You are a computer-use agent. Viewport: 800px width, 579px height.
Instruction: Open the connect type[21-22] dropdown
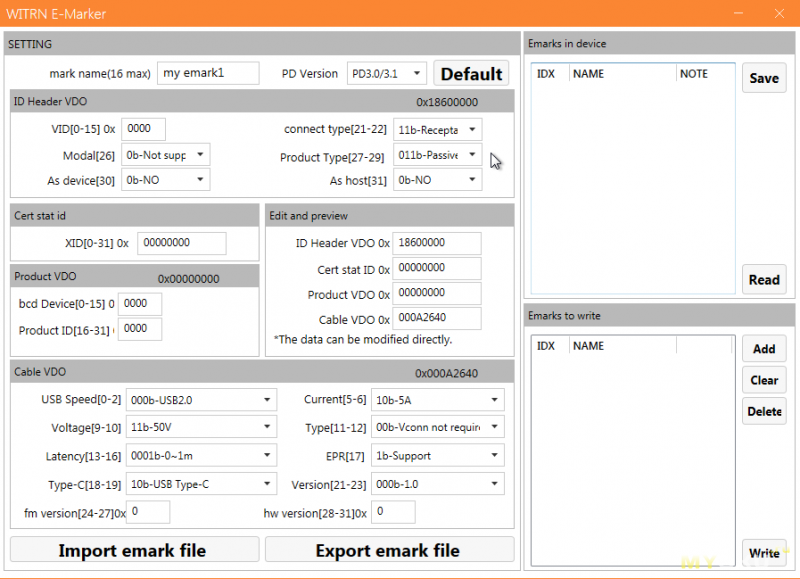(437, 130)
